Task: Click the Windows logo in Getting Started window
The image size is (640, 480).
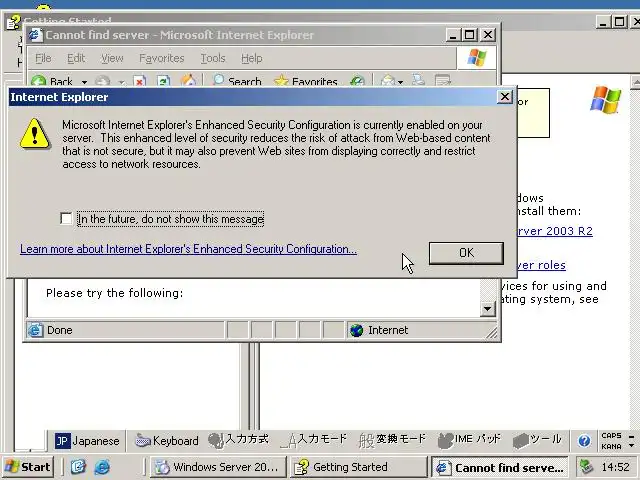Action: pyautogui.click(x=605, y=100)
